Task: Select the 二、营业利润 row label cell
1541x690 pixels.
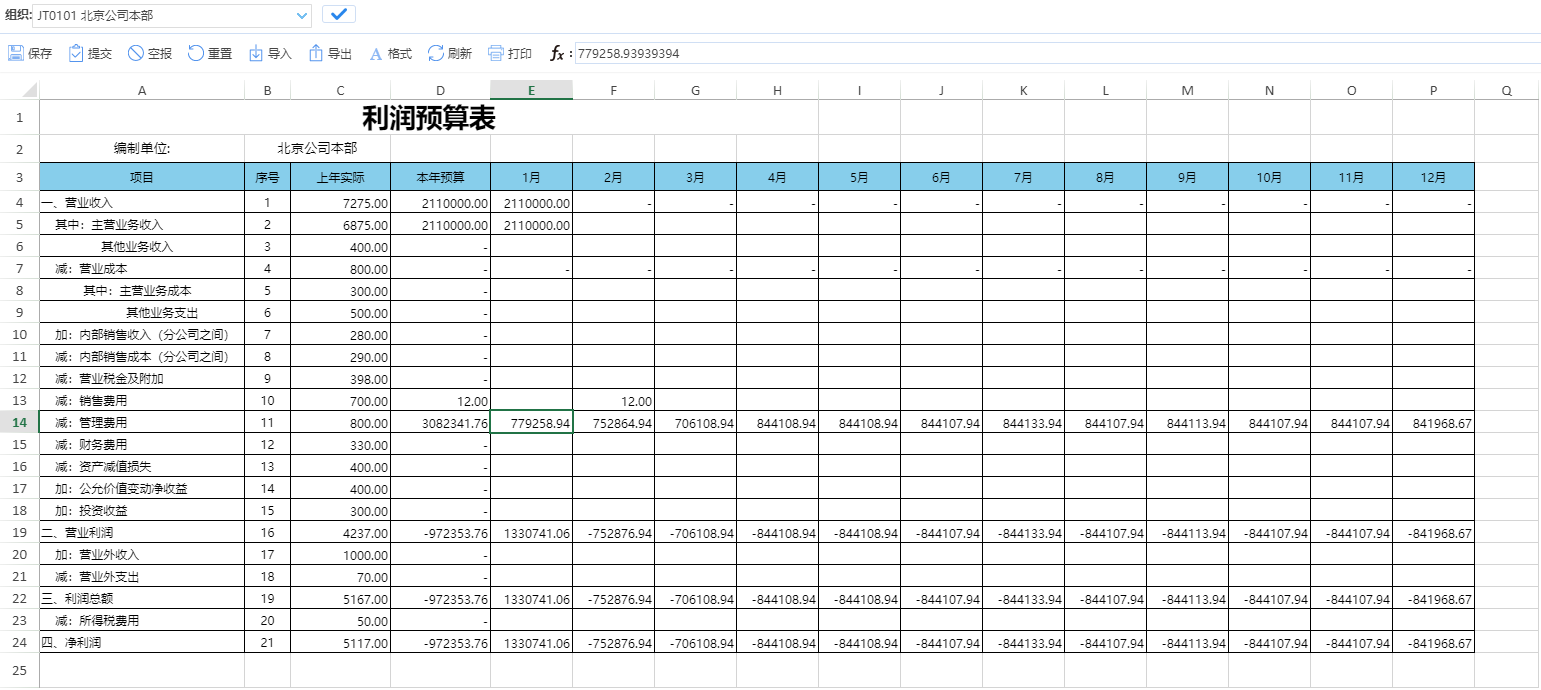Action: [141, 533]
